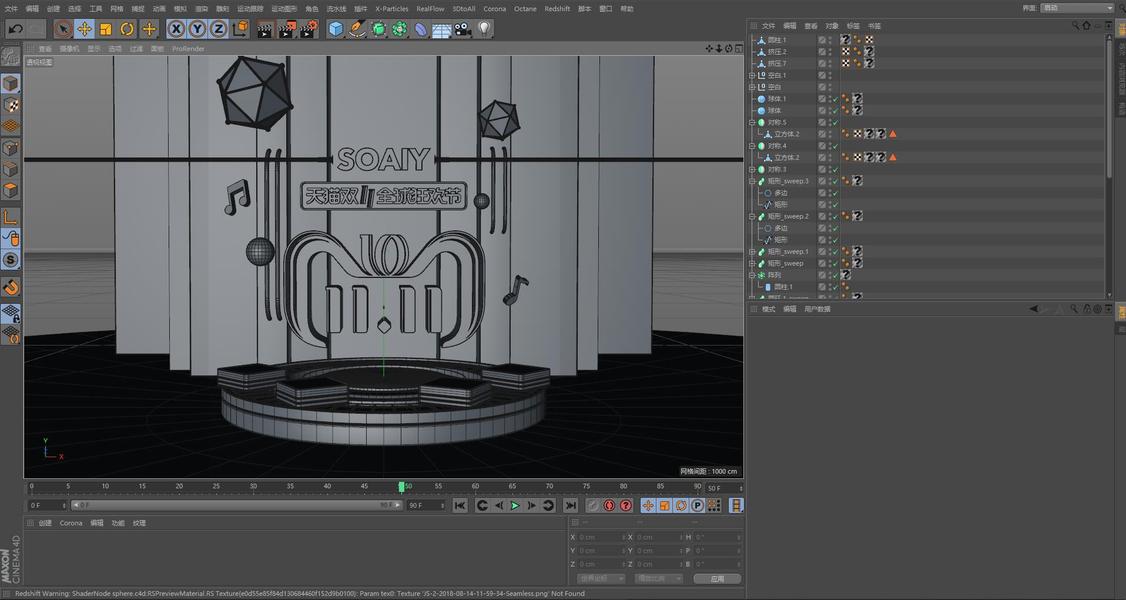Add a cube primitive object
This screenshot has height=600, width=1126.
click(335, 29)
